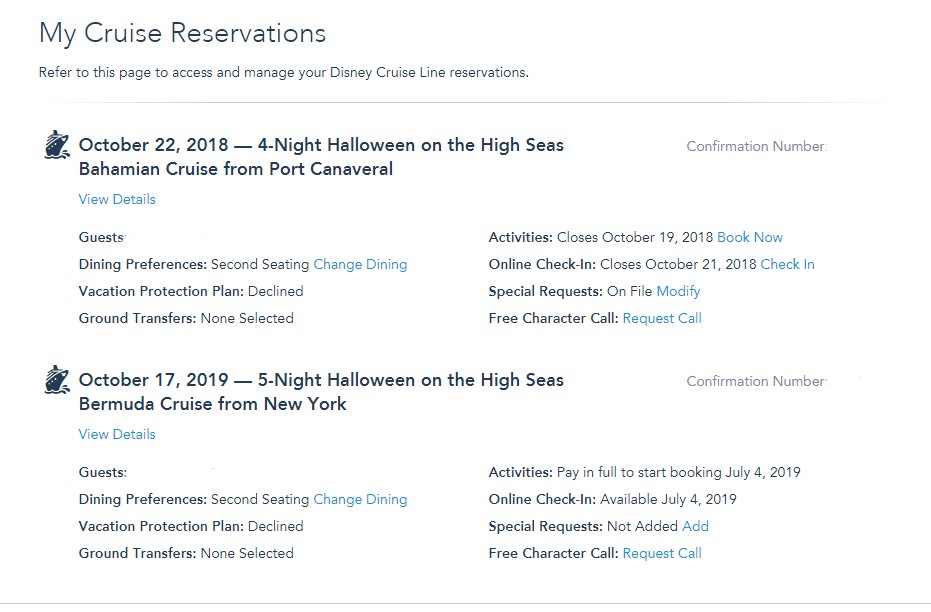This screenshot has height=612, width=931.
Task: Add special requests for Bermuda Cruise
Action: [695, 527]
